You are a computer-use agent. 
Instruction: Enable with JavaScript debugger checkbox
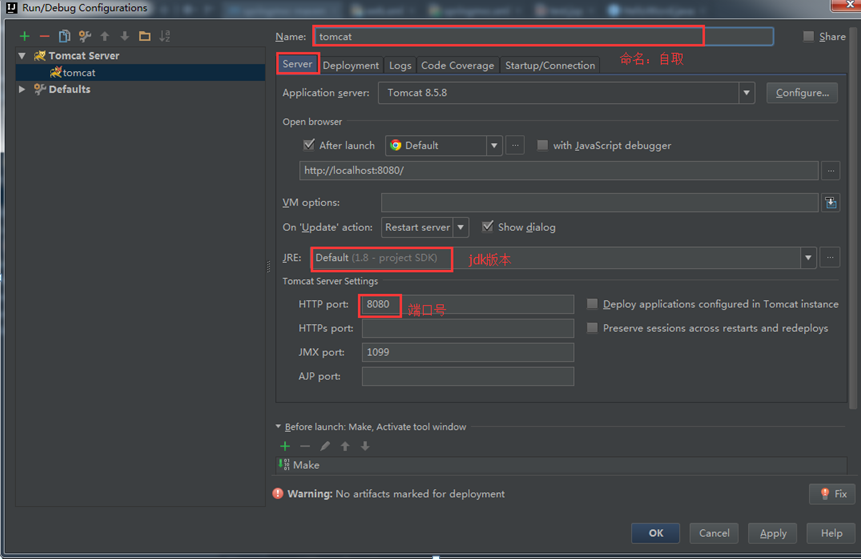[x=543, y=145]
